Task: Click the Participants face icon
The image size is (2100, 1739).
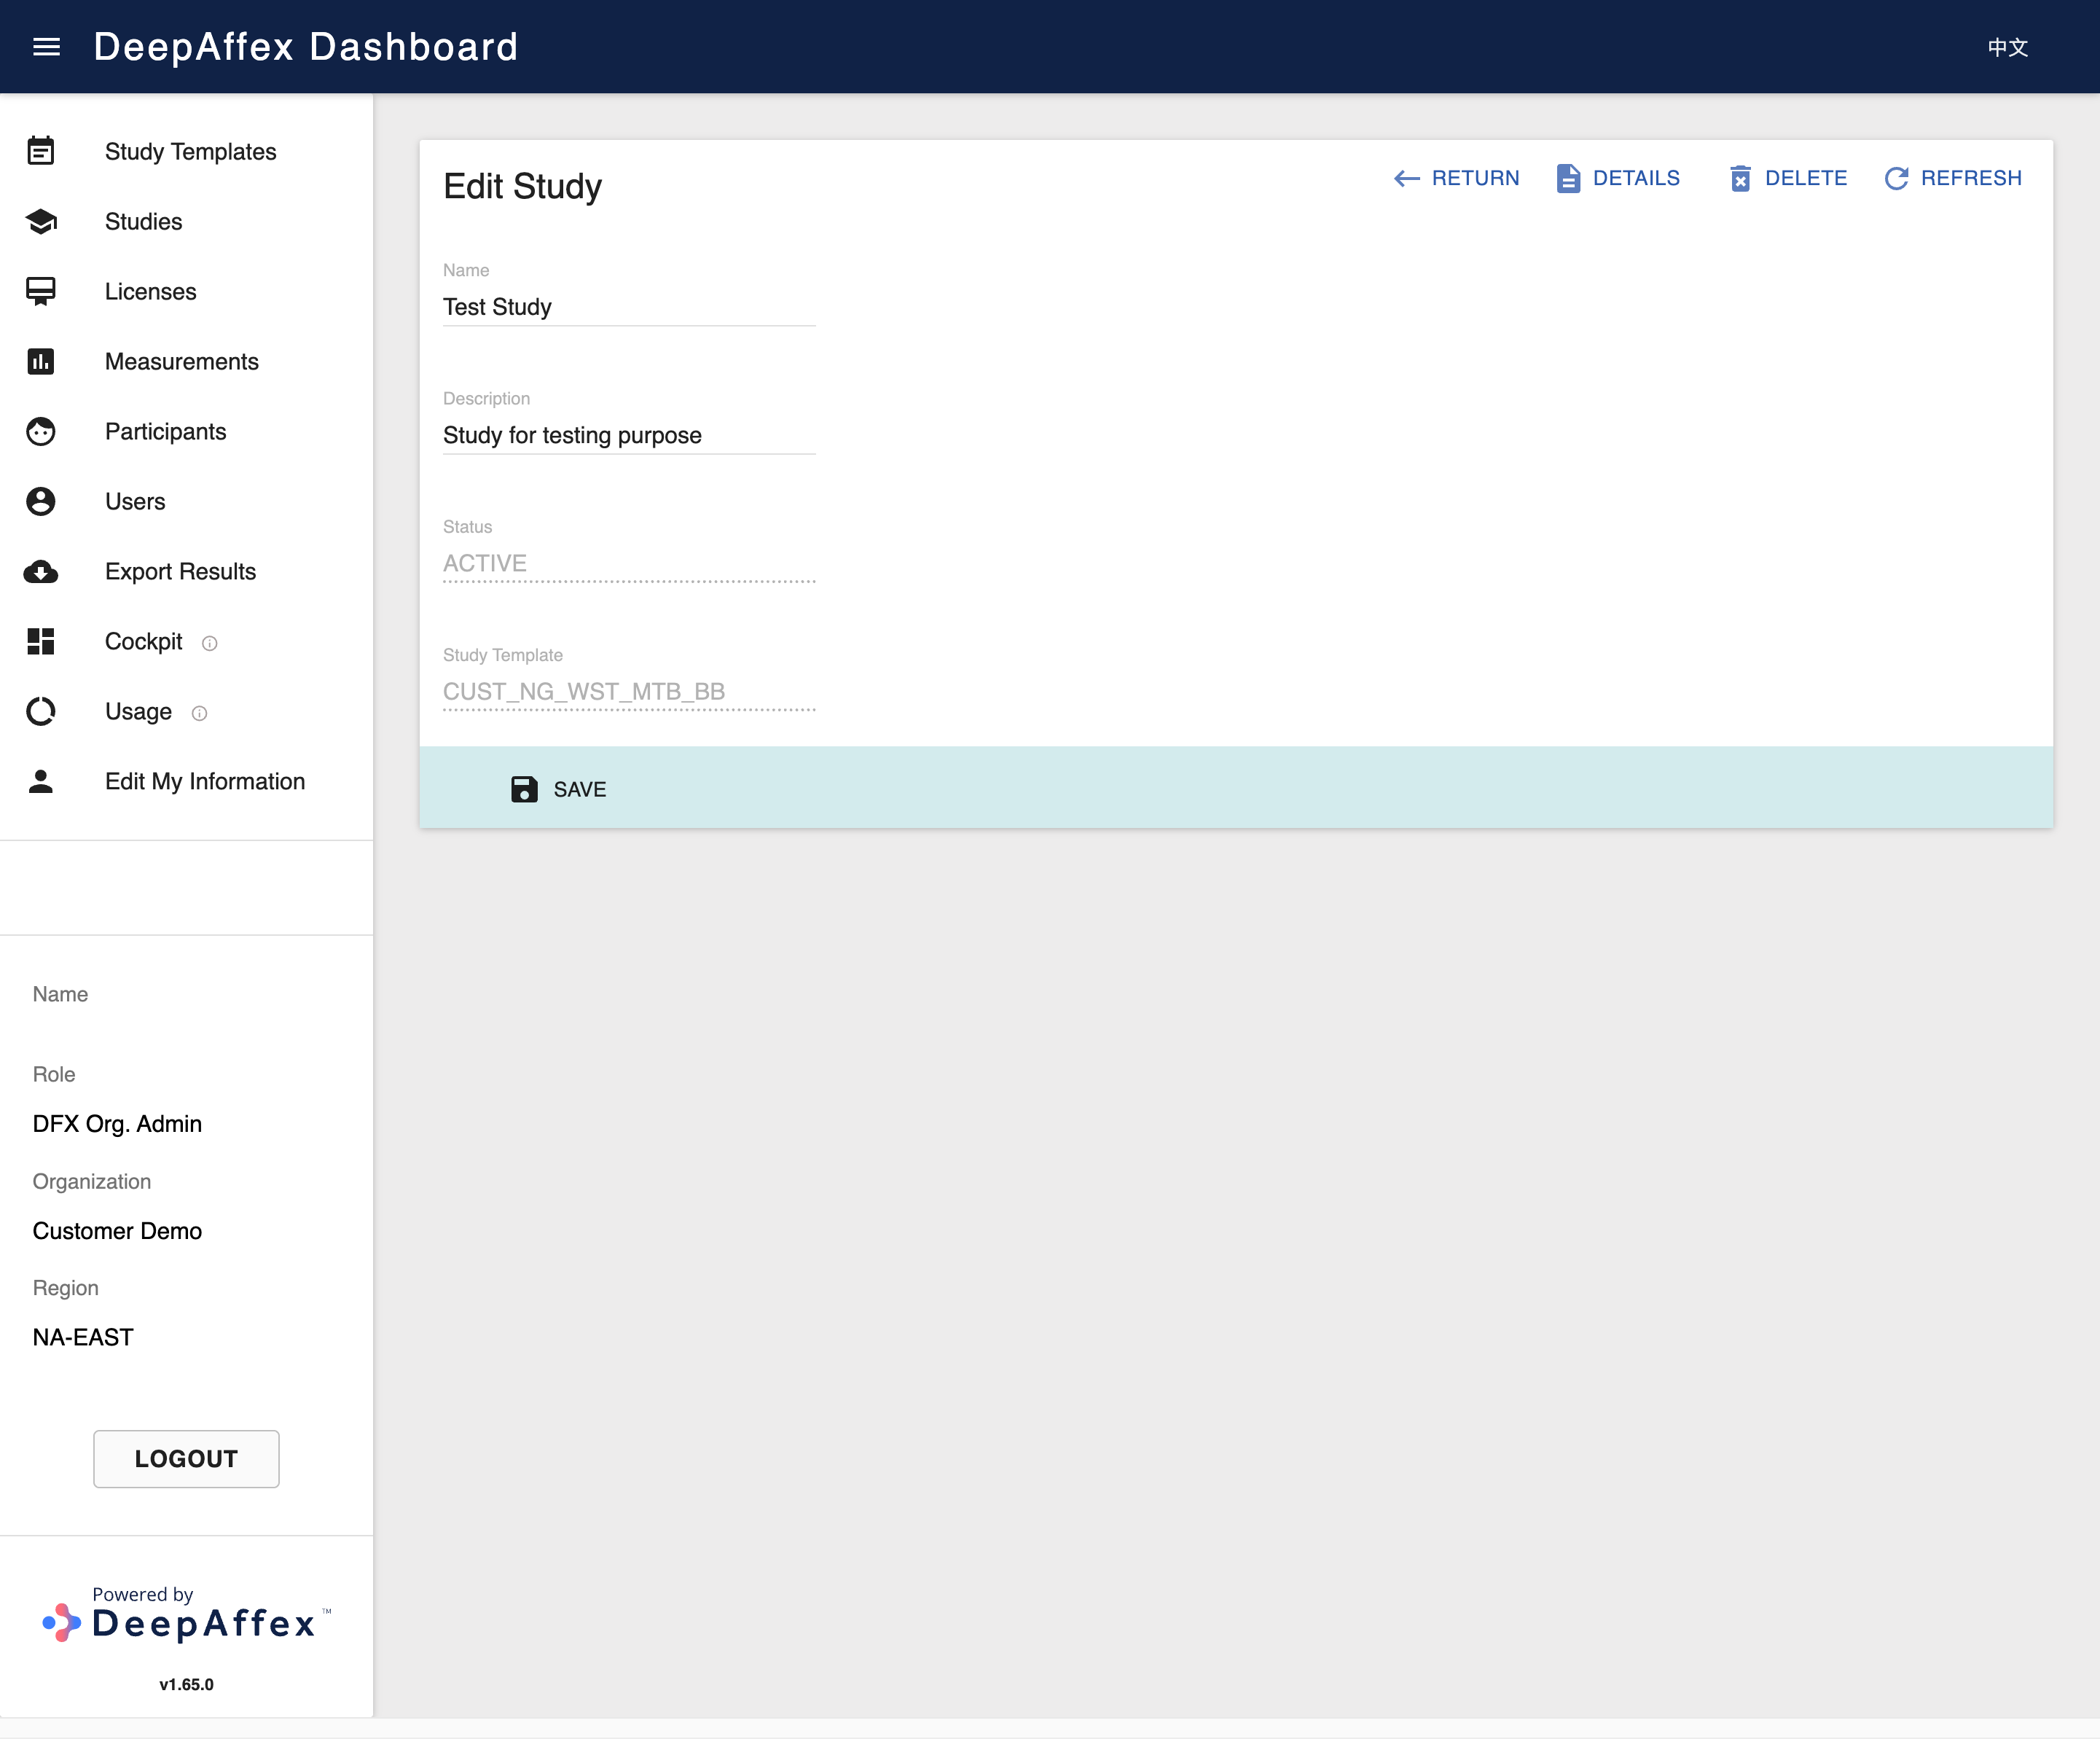Action: (x=41, y=431)
